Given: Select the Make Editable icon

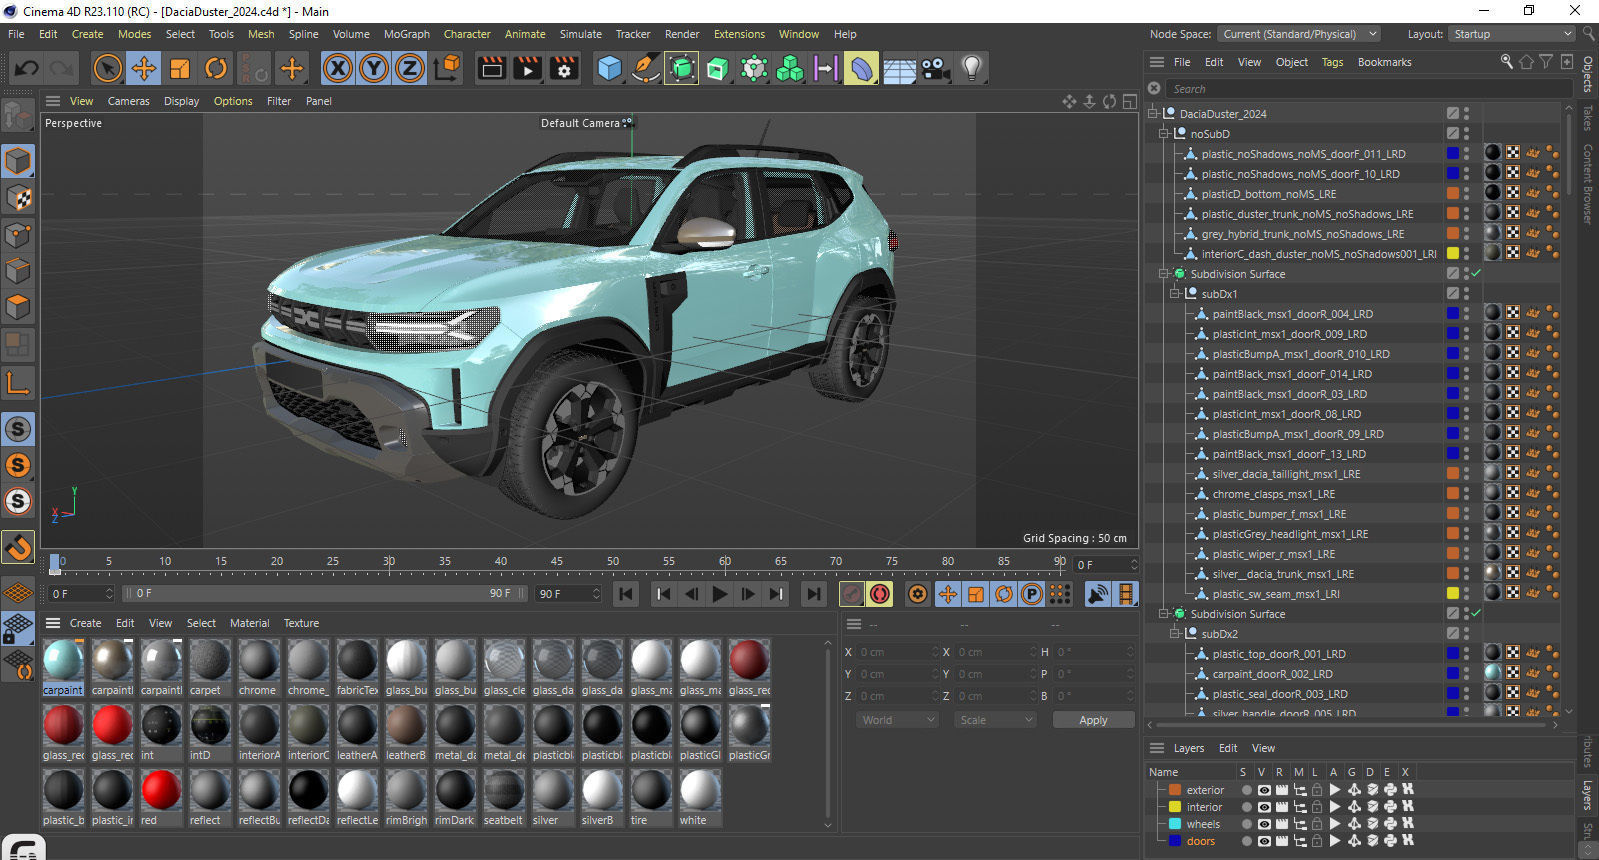Looking at the screenshot, I should tap(18, 117).
